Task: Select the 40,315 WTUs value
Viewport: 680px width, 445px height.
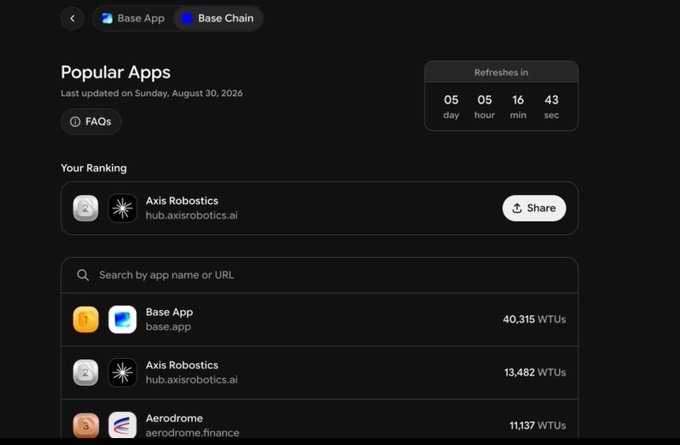Action: pos(534,319)
